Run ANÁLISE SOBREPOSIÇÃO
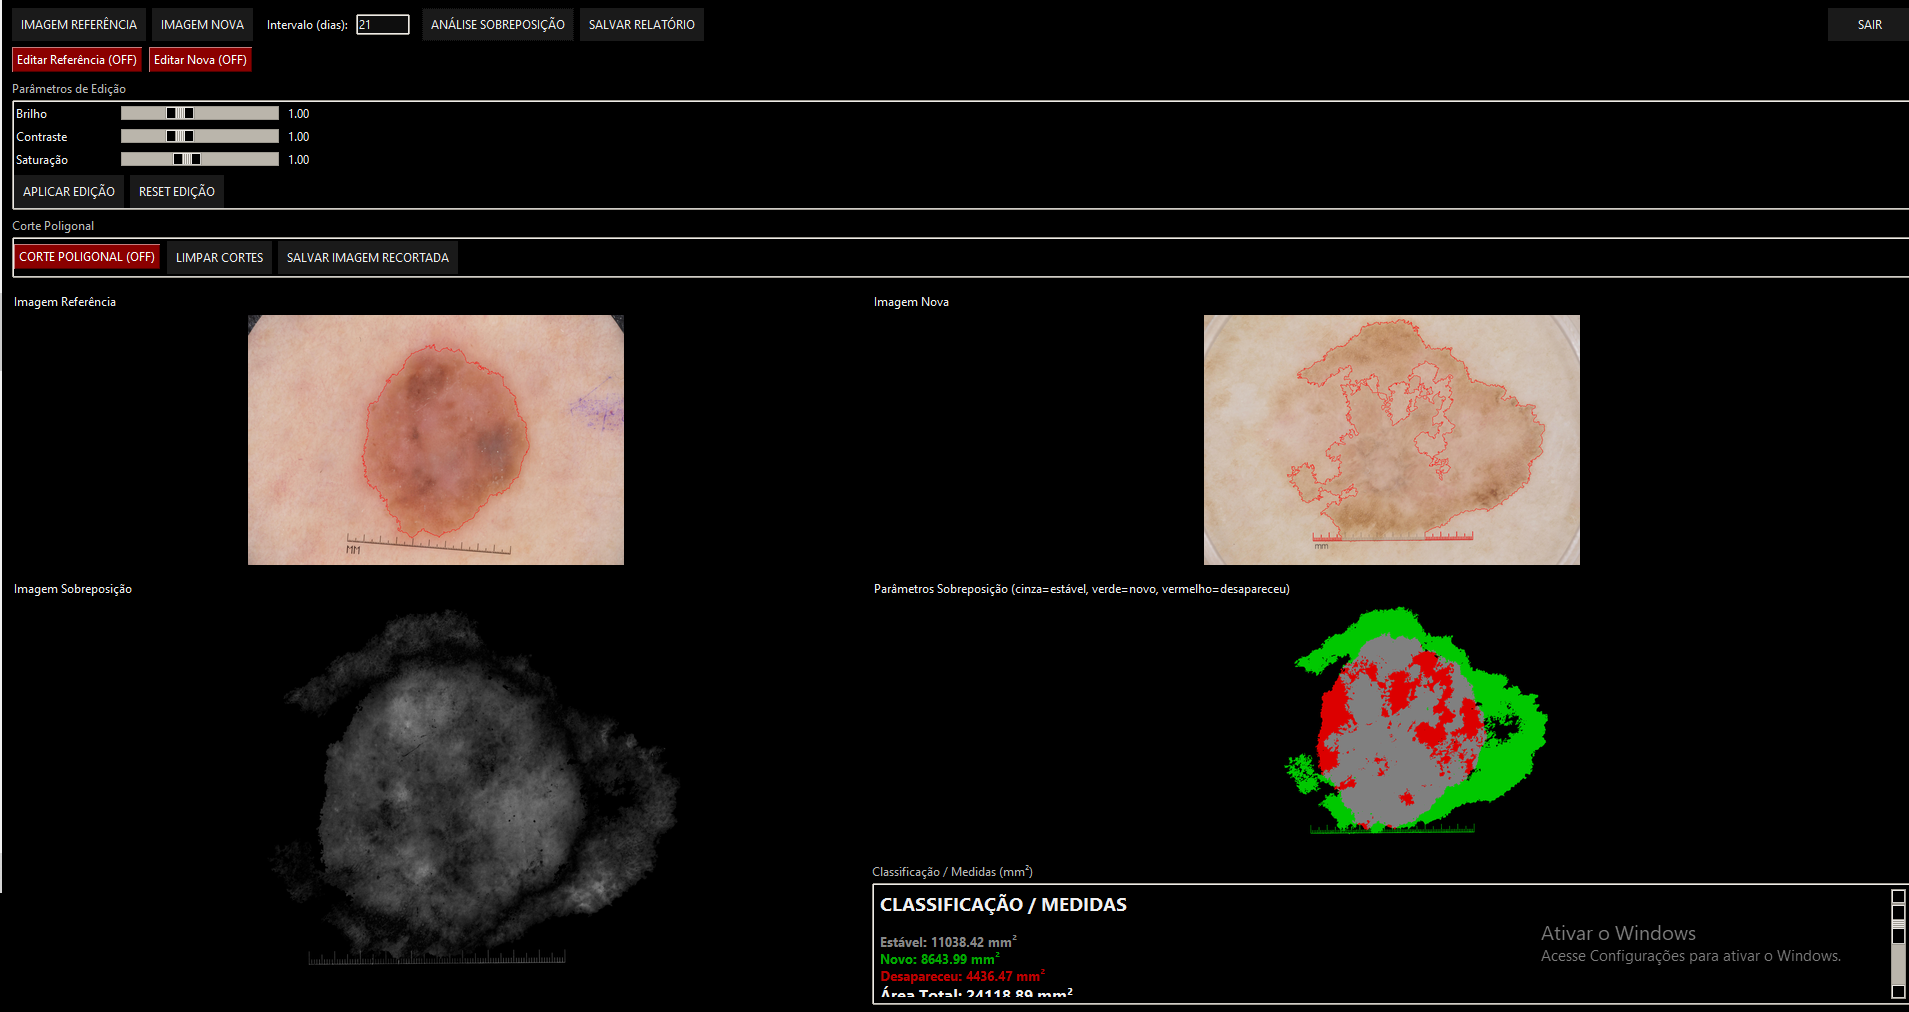 (x=497, y=25)
